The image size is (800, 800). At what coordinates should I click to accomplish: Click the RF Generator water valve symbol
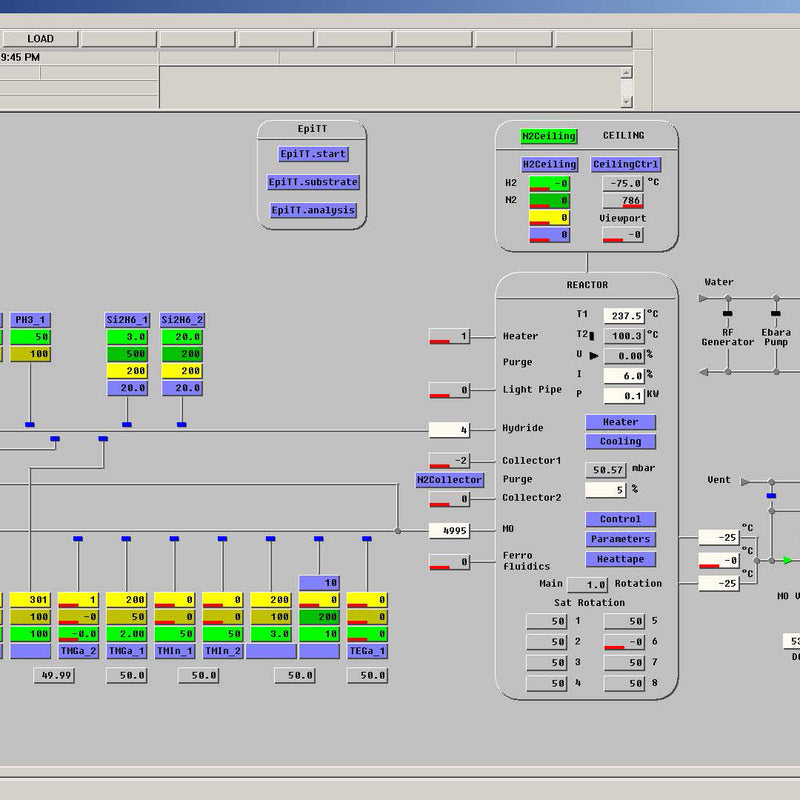click(x=727, y=315)
